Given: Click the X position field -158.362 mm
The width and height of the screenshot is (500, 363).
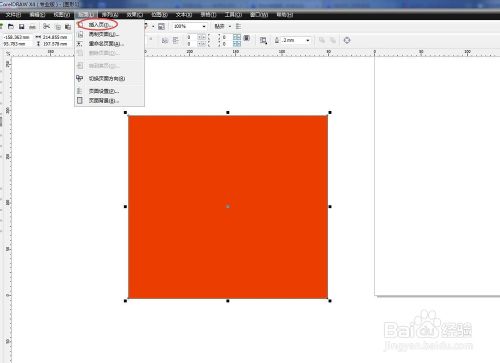Looking at the screenshot, I should coord(17,37).
